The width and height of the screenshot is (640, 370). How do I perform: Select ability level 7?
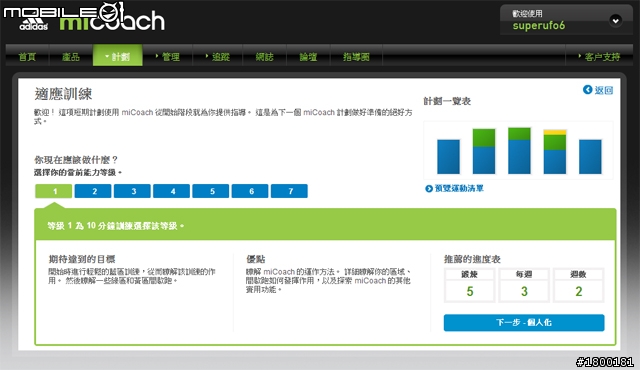pos(289,191)
